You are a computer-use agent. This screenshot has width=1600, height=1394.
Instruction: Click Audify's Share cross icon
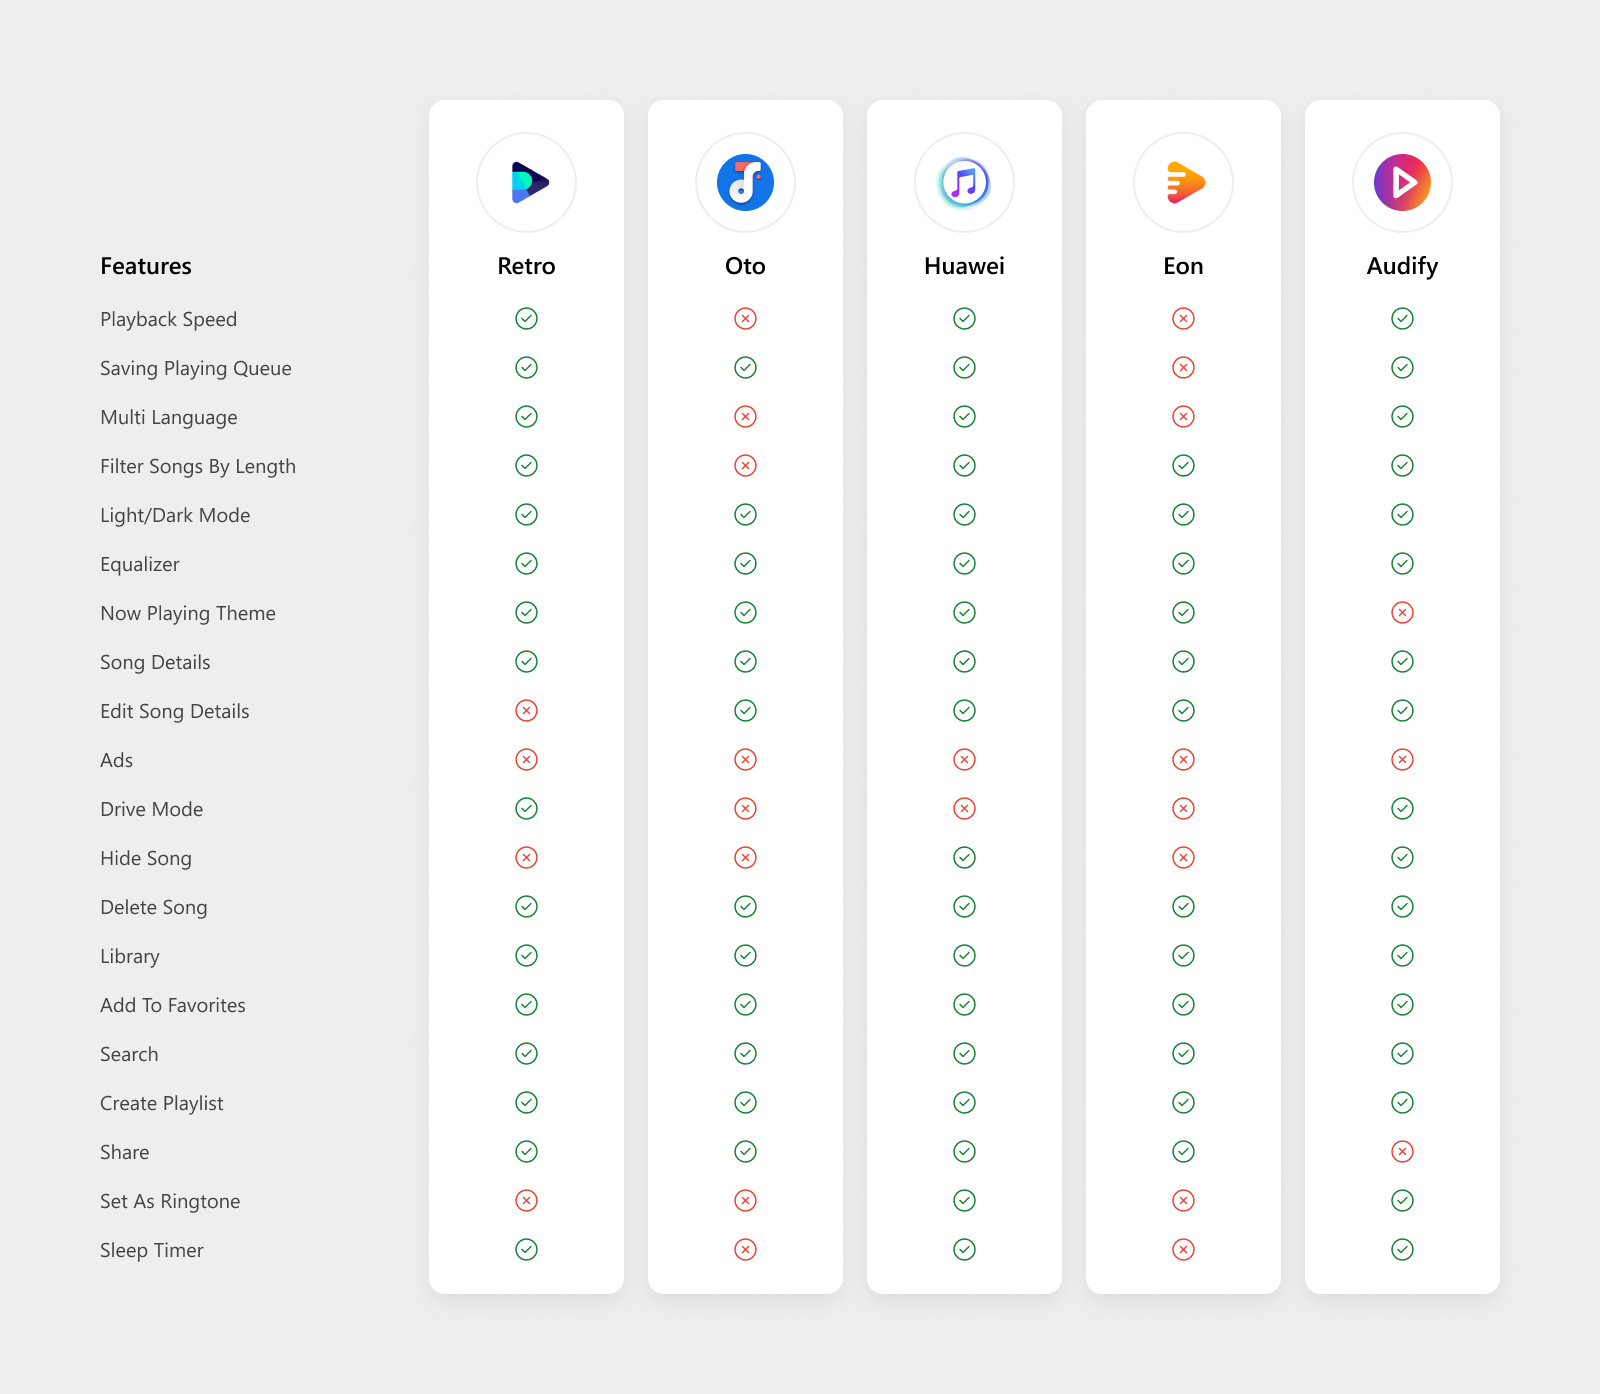coord(1402,1152)
